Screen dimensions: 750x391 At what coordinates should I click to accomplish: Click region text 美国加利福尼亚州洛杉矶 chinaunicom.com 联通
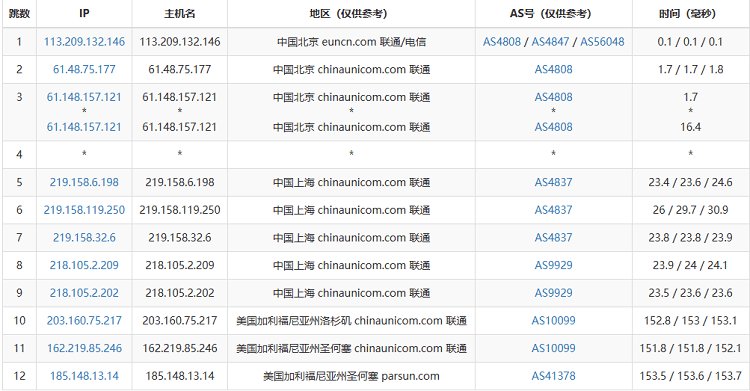pos(351,321)
